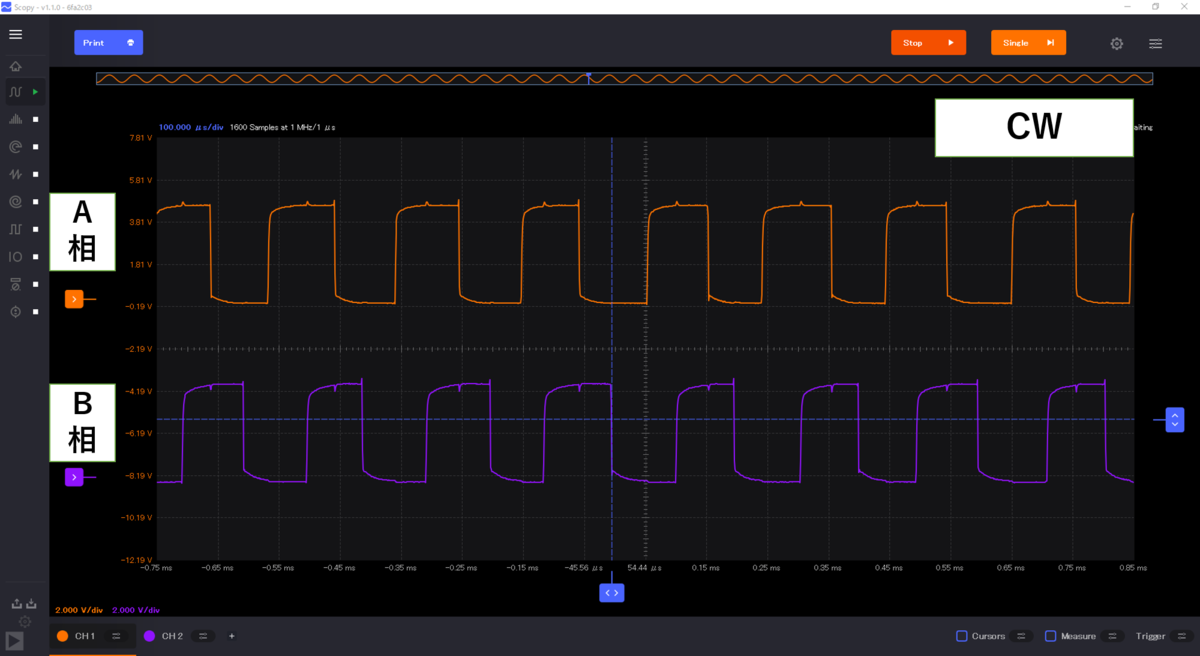Enable the Cursors checkbox
The image size is (1200, 656).
[962, 636]
